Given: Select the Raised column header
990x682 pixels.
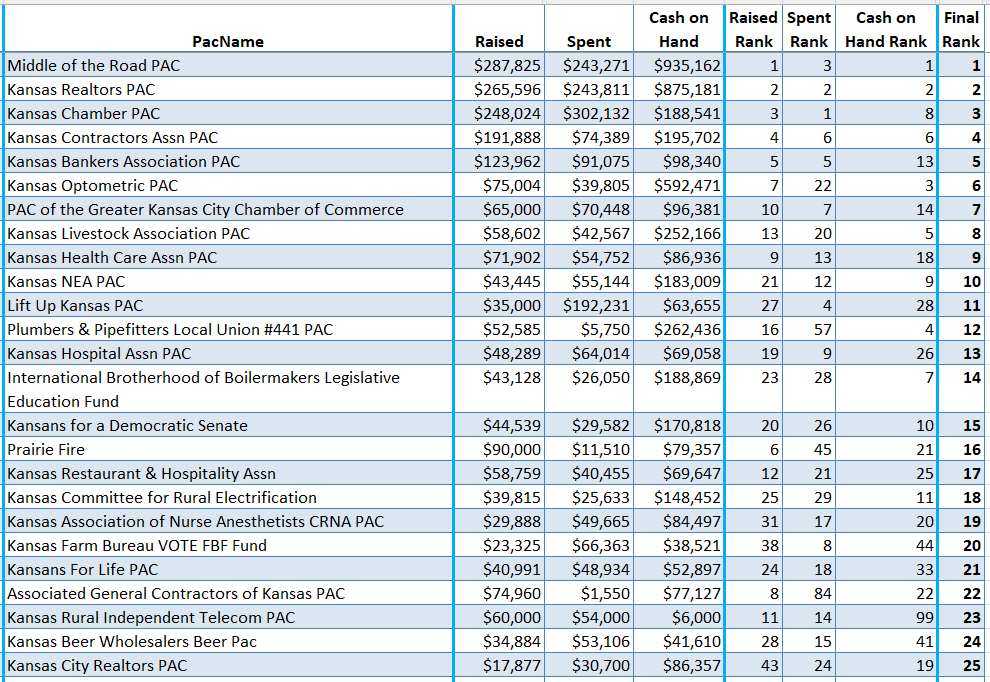Looking at the screenshot, I should pyautogui.click(x=499, y=29).
